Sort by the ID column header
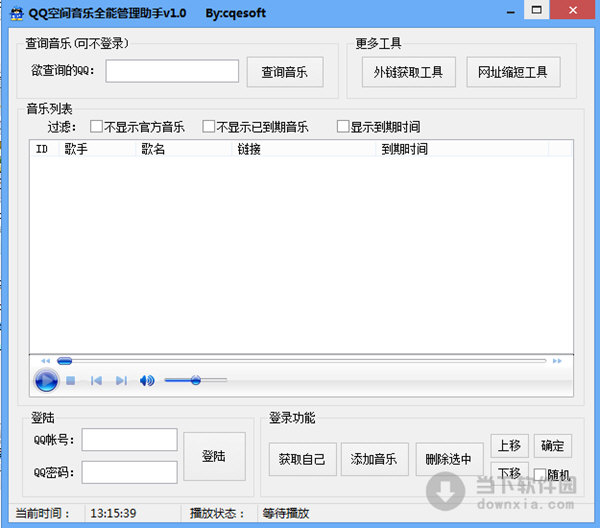600x528 pixels. click(44, 149)
